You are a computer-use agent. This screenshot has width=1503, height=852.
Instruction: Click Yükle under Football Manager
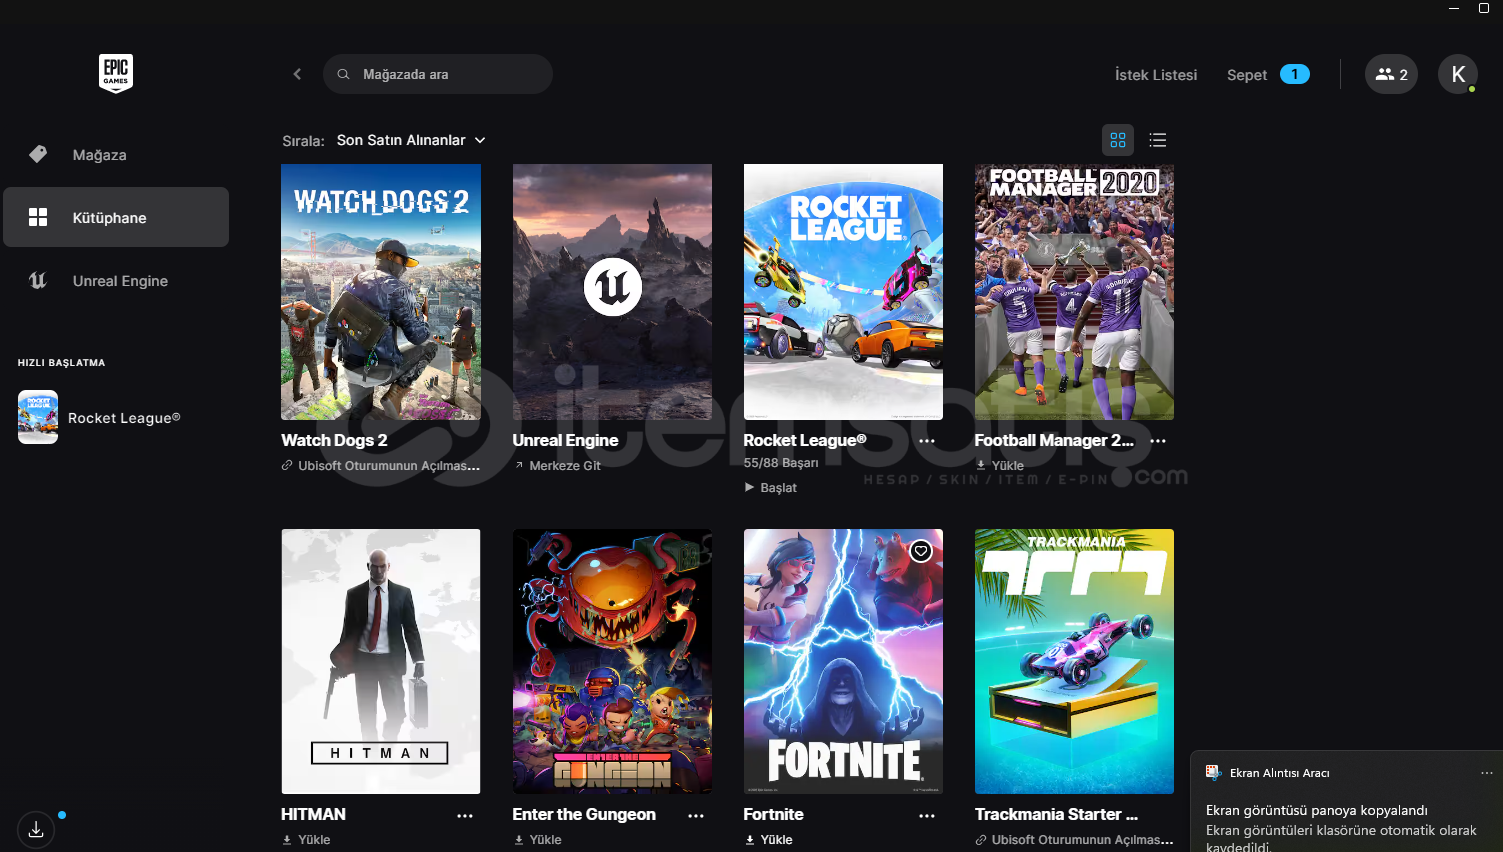point(1000,465)
